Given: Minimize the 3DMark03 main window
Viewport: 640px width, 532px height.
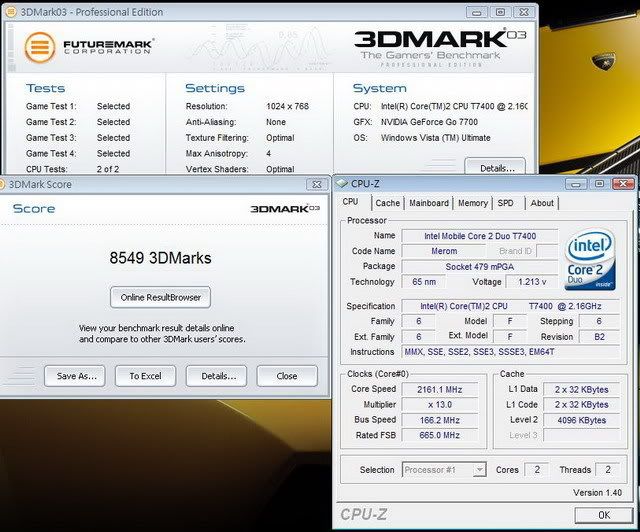Looking at the screenshot, I should coord(476,12).
